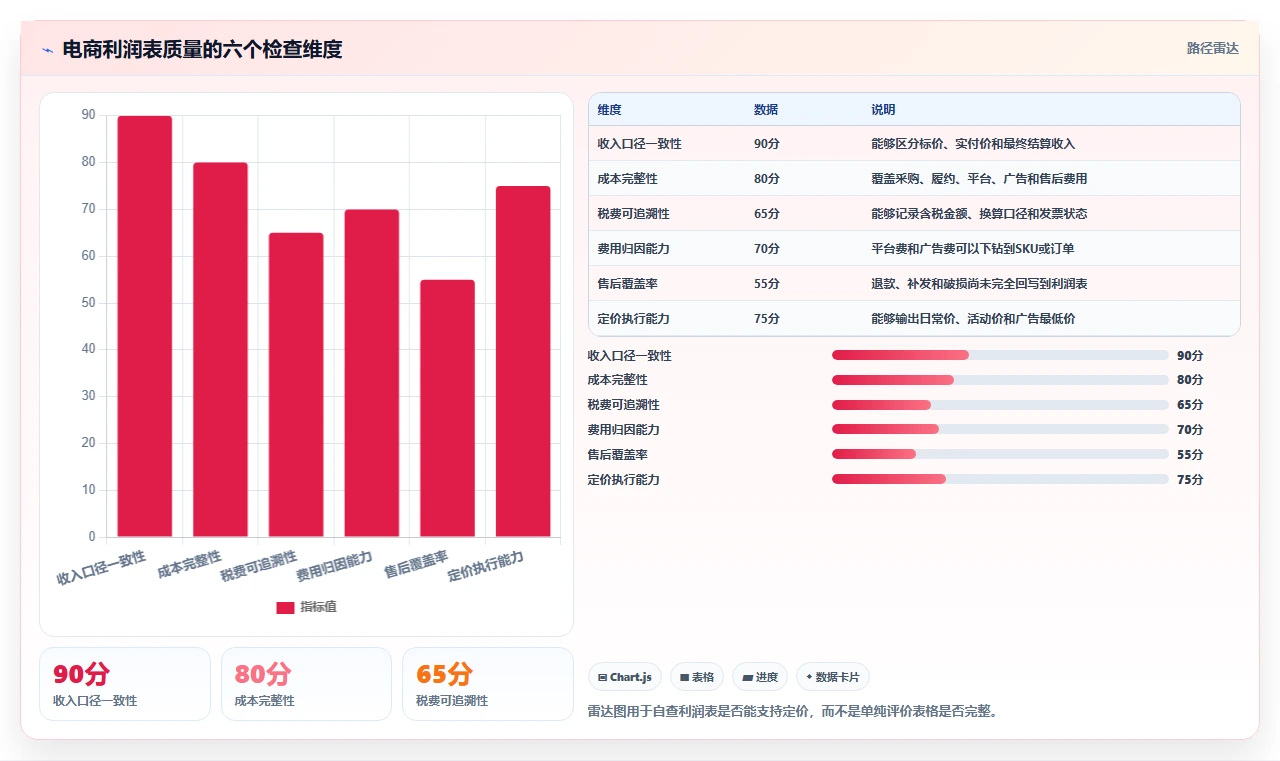Click description 覆盖采购、履约、平台、广告和售后费用
The width and height of the screenshot is (1280, 761).
pos(979,179)
